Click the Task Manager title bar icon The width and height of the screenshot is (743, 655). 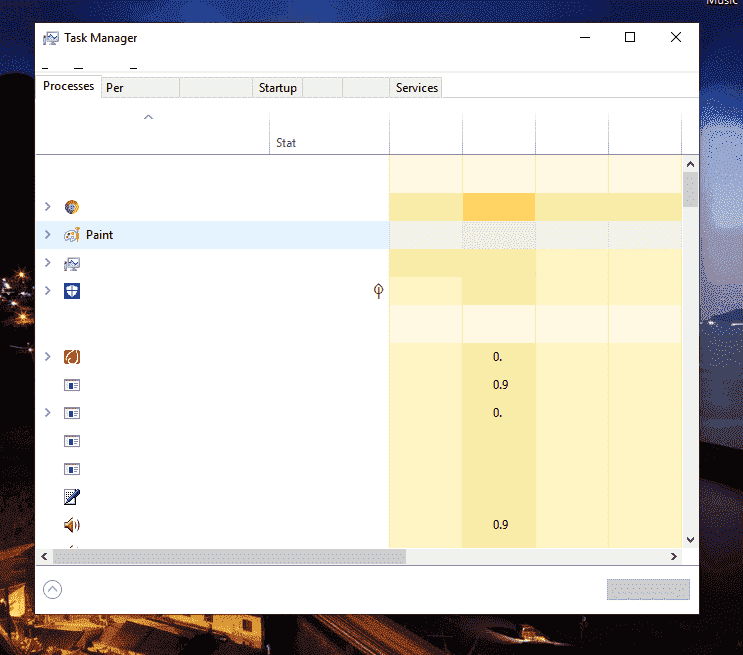[51, 38]
